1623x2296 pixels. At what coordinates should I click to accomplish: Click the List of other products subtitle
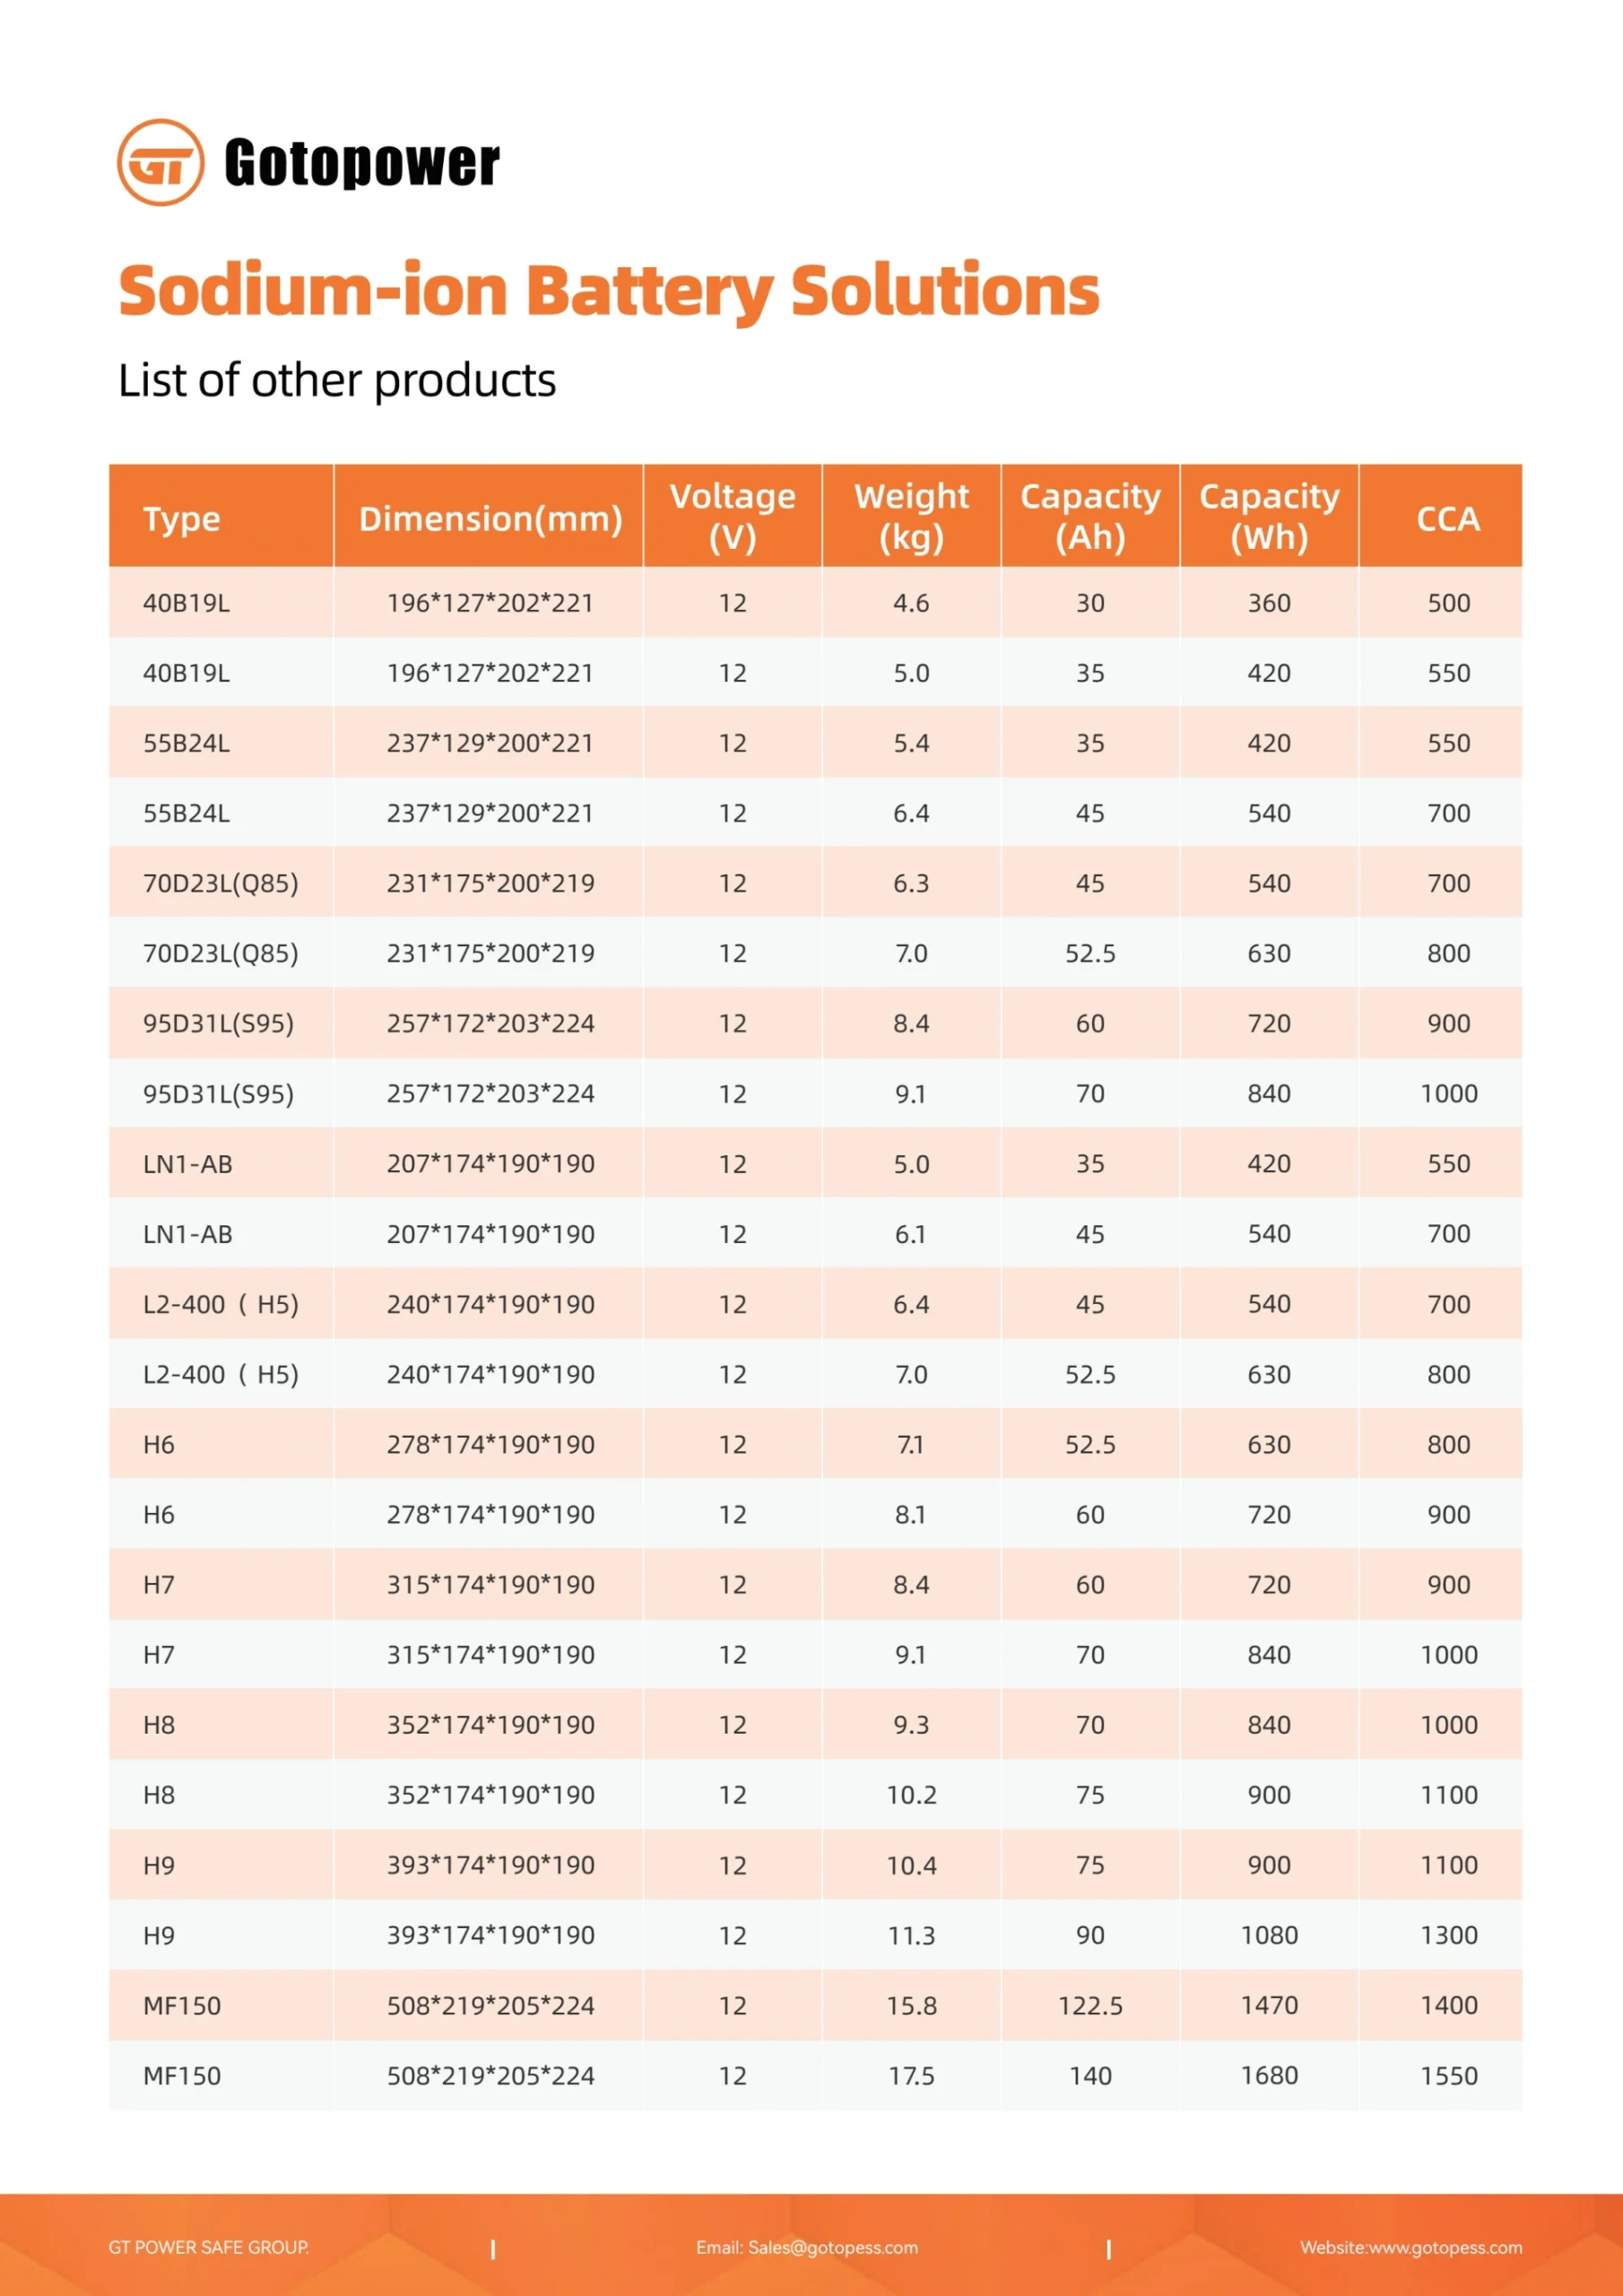coord(336,380)
